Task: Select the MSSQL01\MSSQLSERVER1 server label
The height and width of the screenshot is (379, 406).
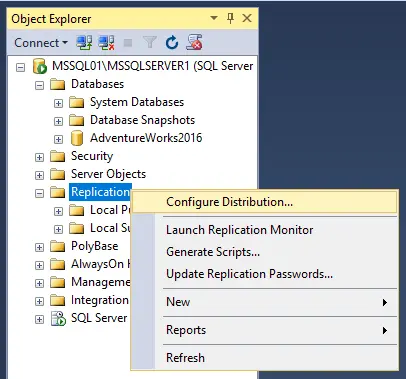Action: (x=153, y=66)
